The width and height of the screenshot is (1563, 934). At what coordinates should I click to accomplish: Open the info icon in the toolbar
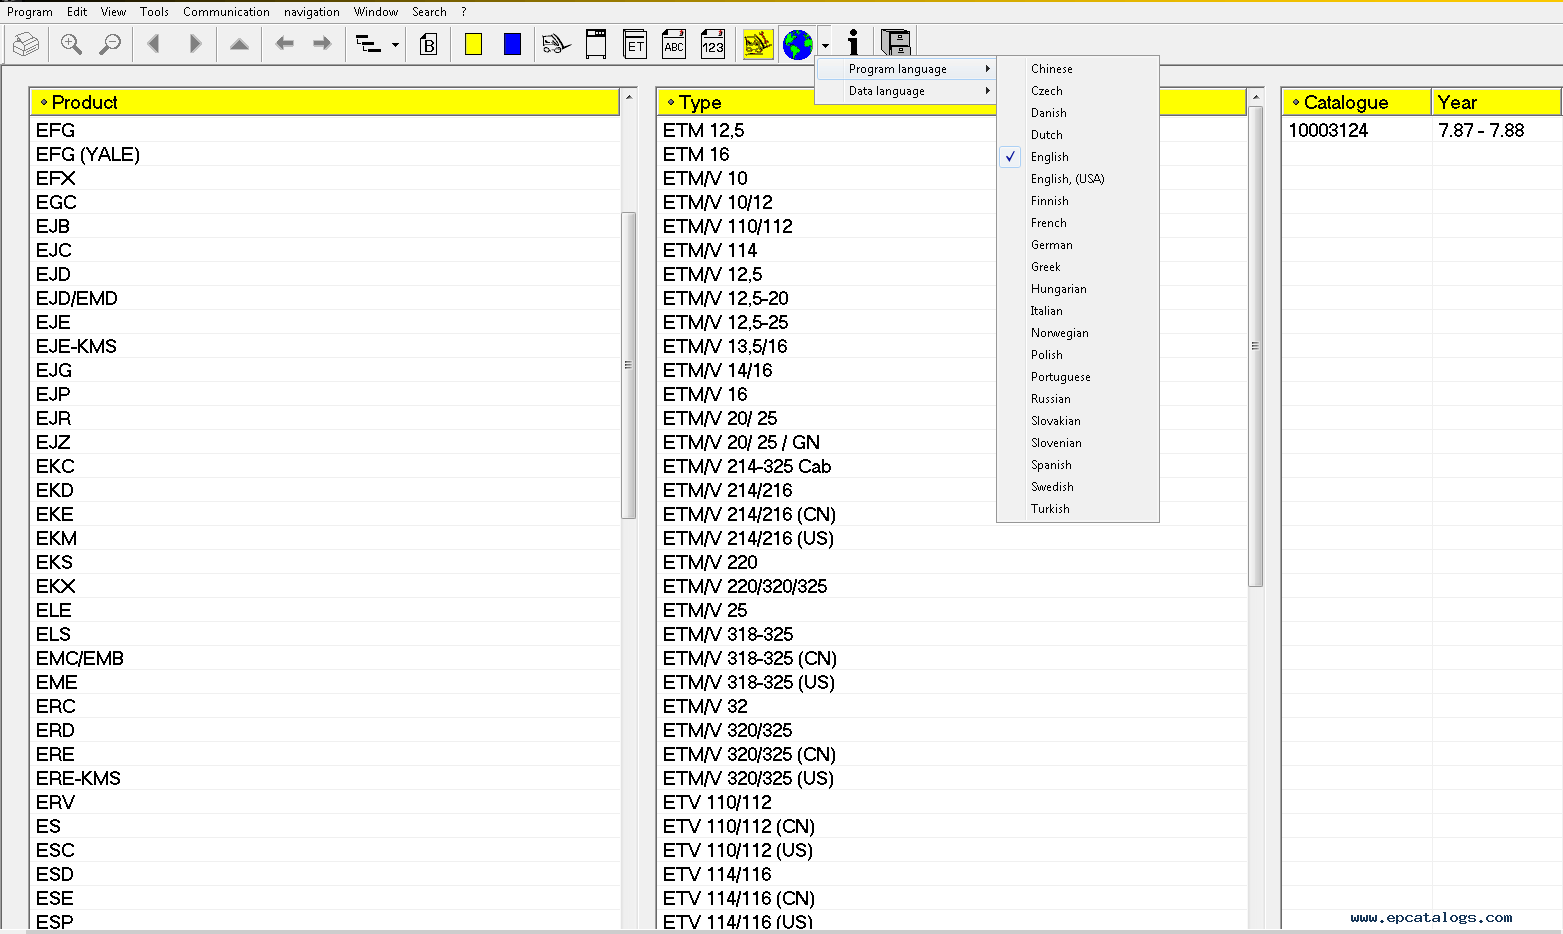(853, 43)
